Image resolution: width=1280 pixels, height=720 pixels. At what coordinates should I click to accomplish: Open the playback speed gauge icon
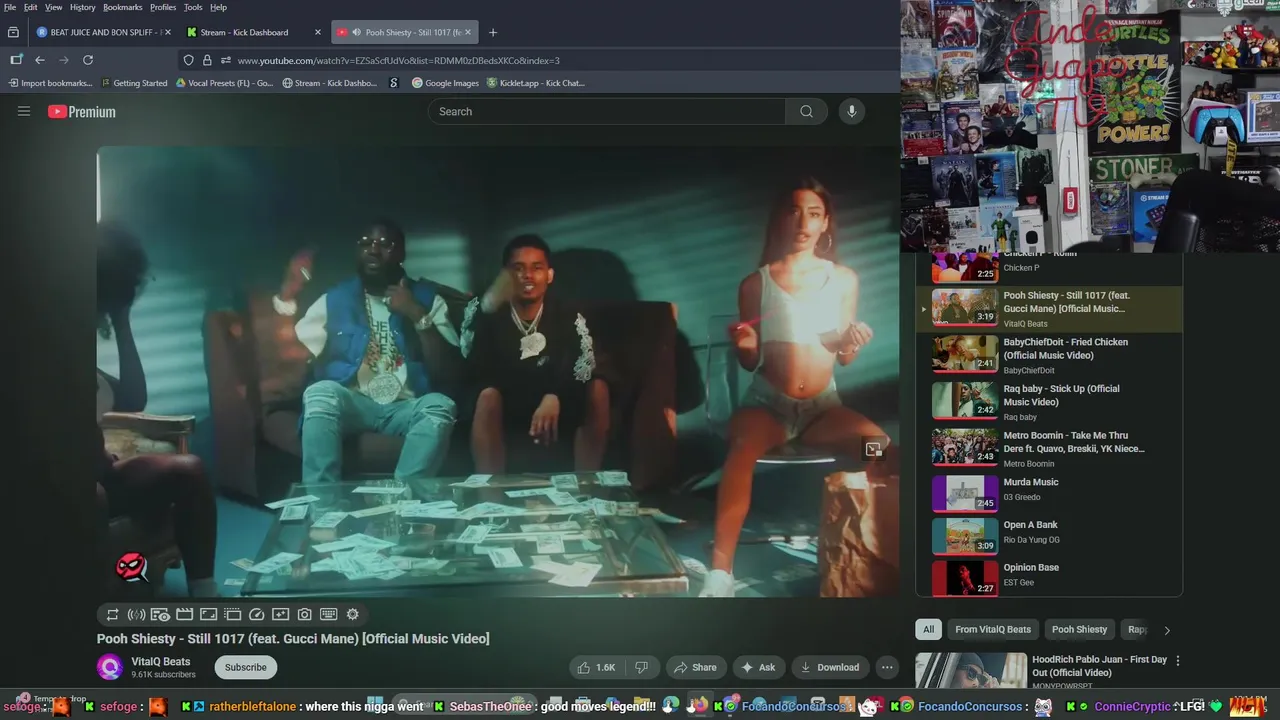pos(256,614)
